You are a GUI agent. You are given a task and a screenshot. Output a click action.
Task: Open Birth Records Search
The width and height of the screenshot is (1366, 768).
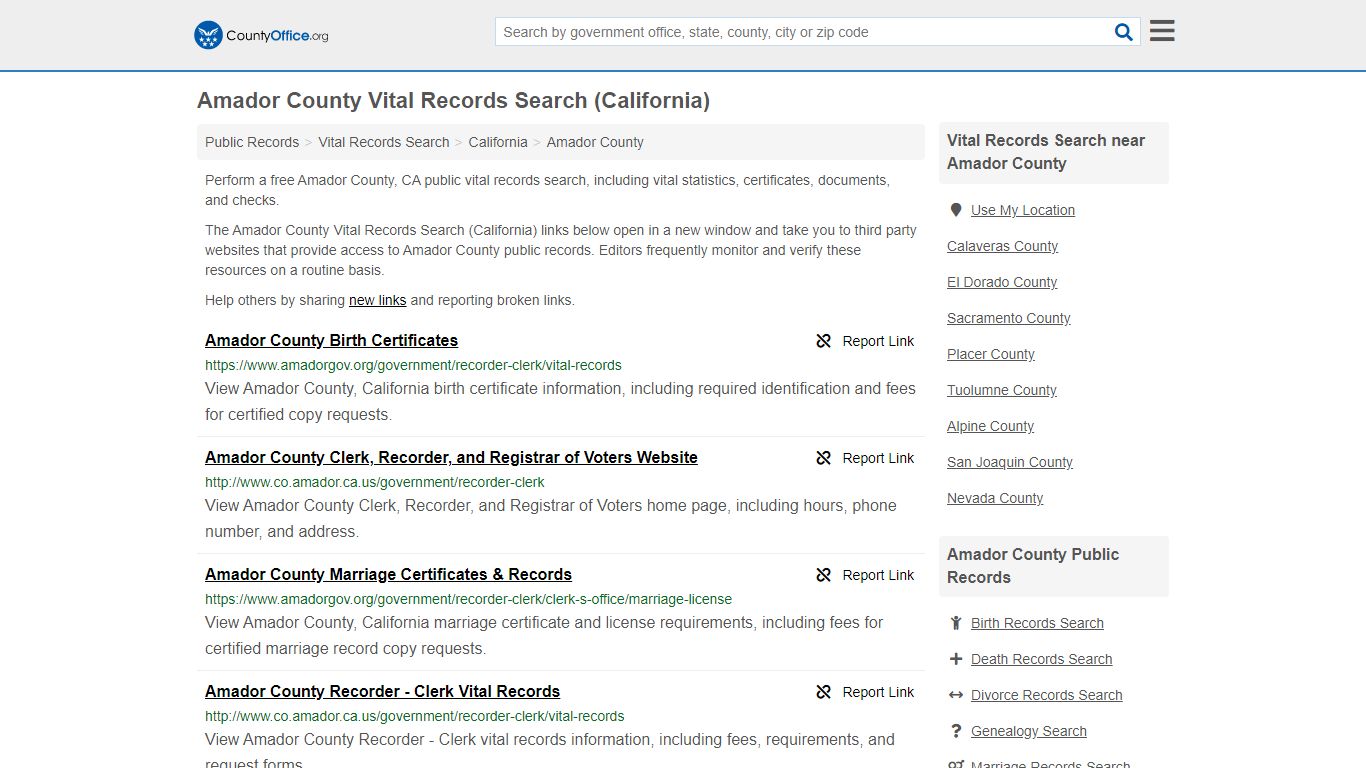click(1037, 623)
